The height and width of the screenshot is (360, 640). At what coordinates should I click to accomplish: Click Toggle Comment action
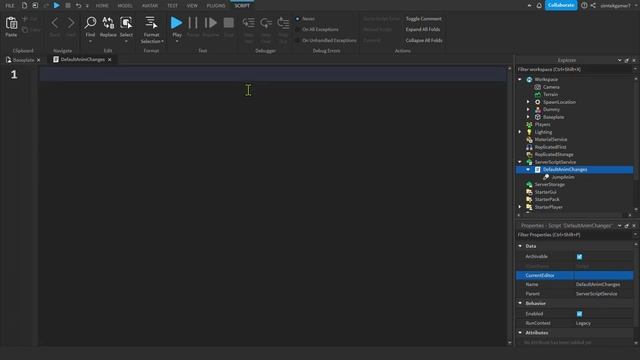[x=423, y=19]
